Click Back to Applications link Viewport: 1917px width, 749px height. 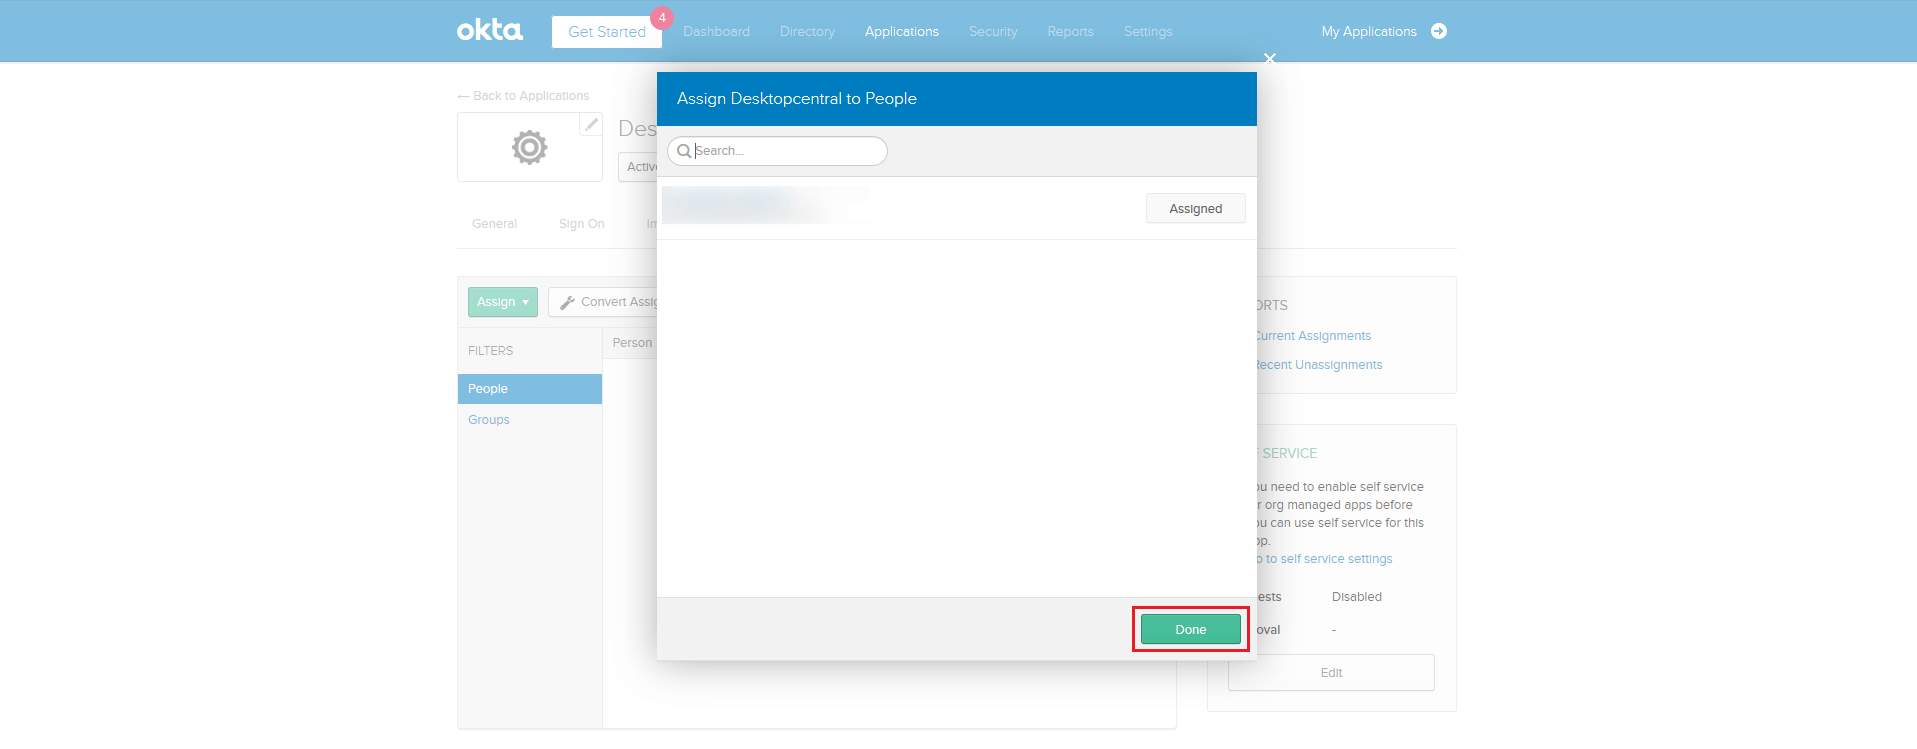pos(523,96)
